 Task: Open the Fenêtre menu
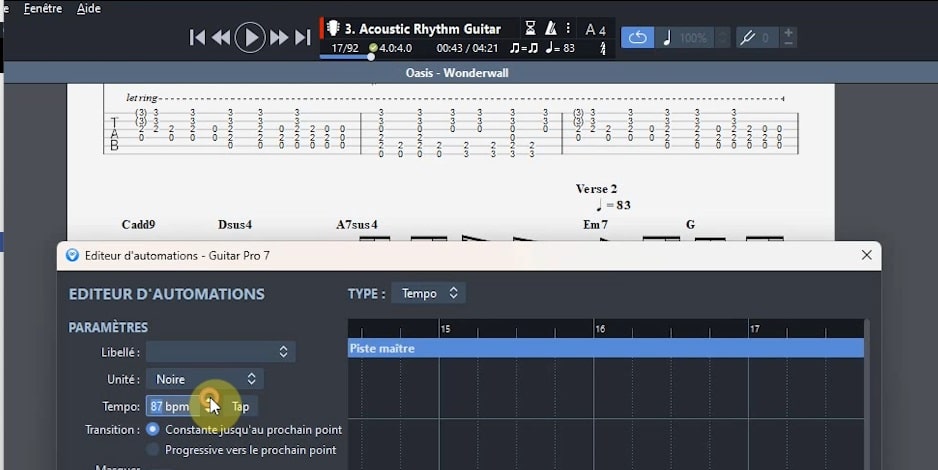[x=43, y=8]
